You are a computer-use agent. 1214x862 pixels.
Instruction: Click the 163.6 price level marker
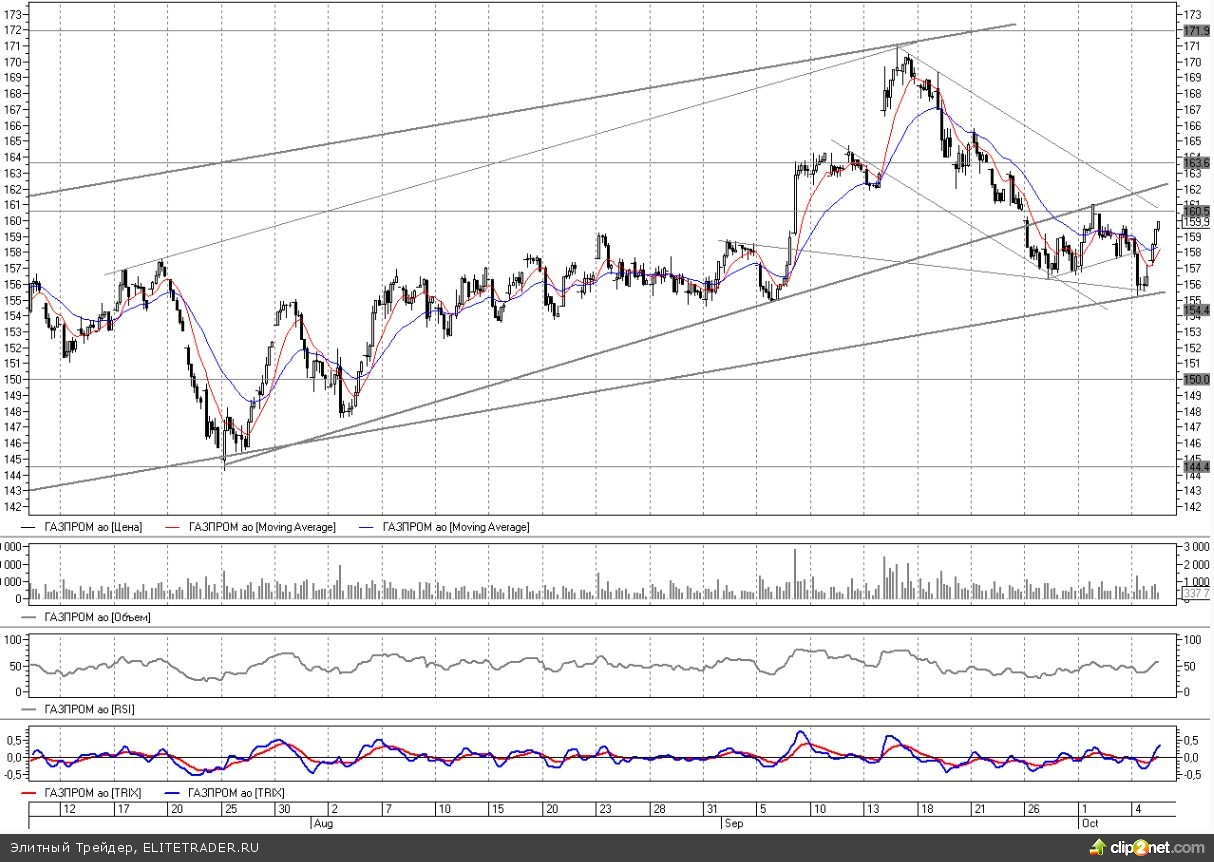[1196, 162]
